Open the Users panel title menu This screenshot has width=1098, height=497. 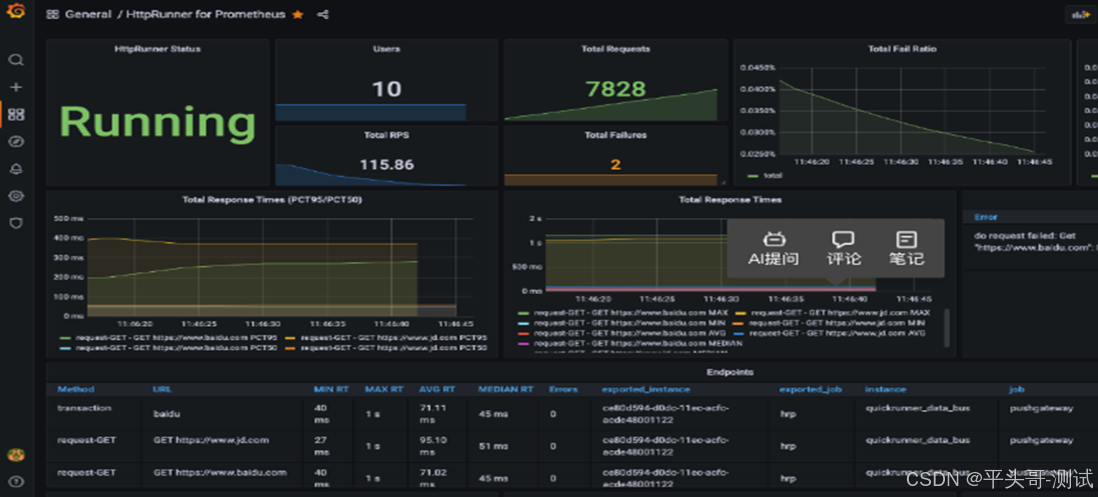(387, 49)
